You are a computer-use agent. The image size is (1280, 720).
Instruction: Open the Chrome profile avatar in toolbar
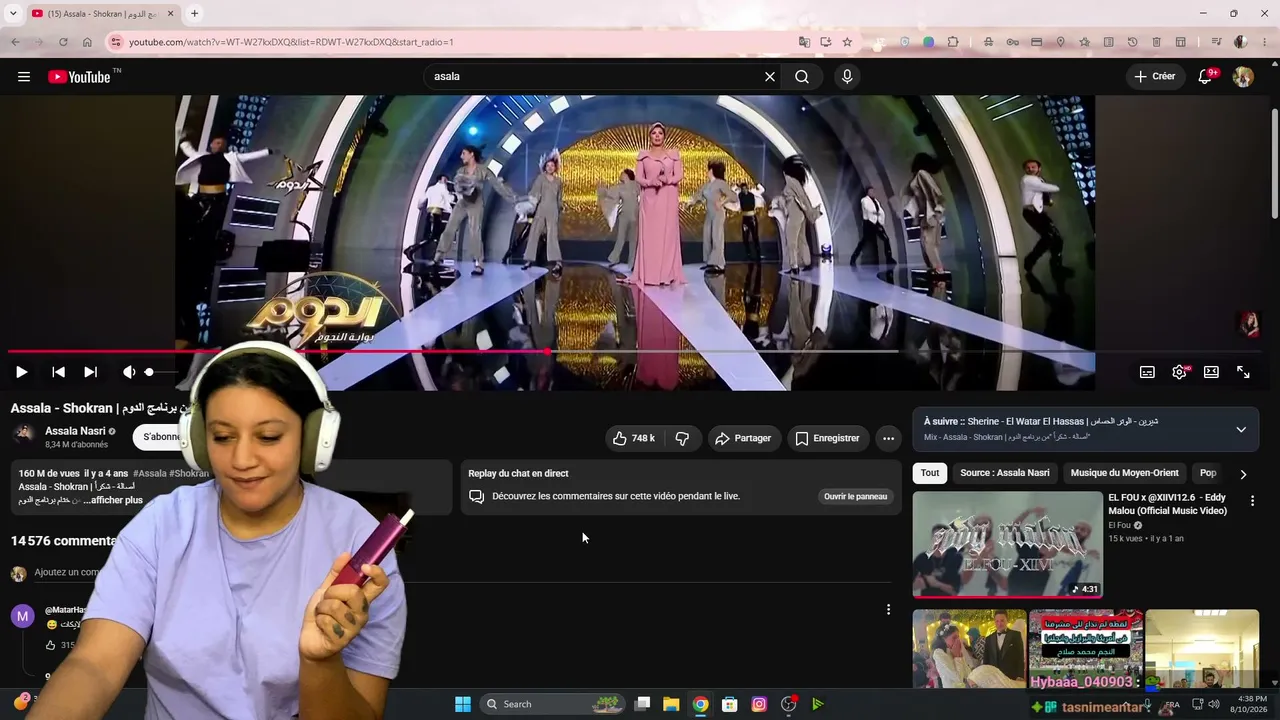click(1241, 42)
